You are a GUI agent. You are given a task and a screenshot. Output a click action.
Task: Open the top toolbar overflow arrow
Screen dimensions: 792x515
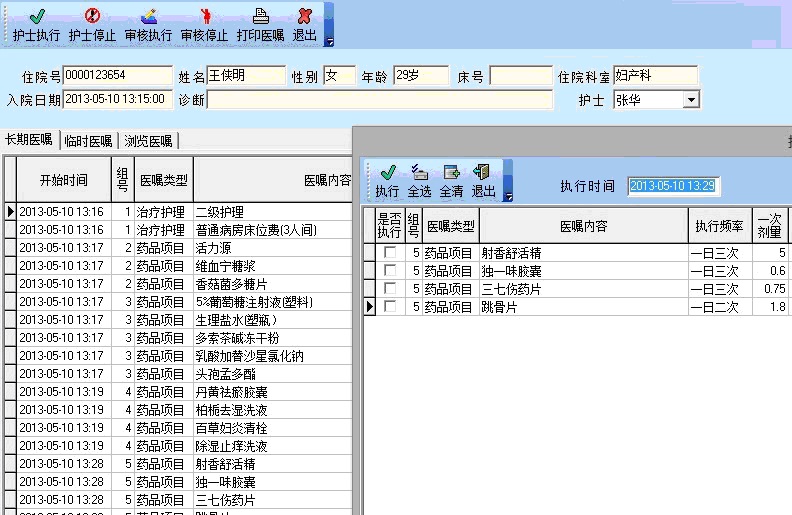pos(329,42)
